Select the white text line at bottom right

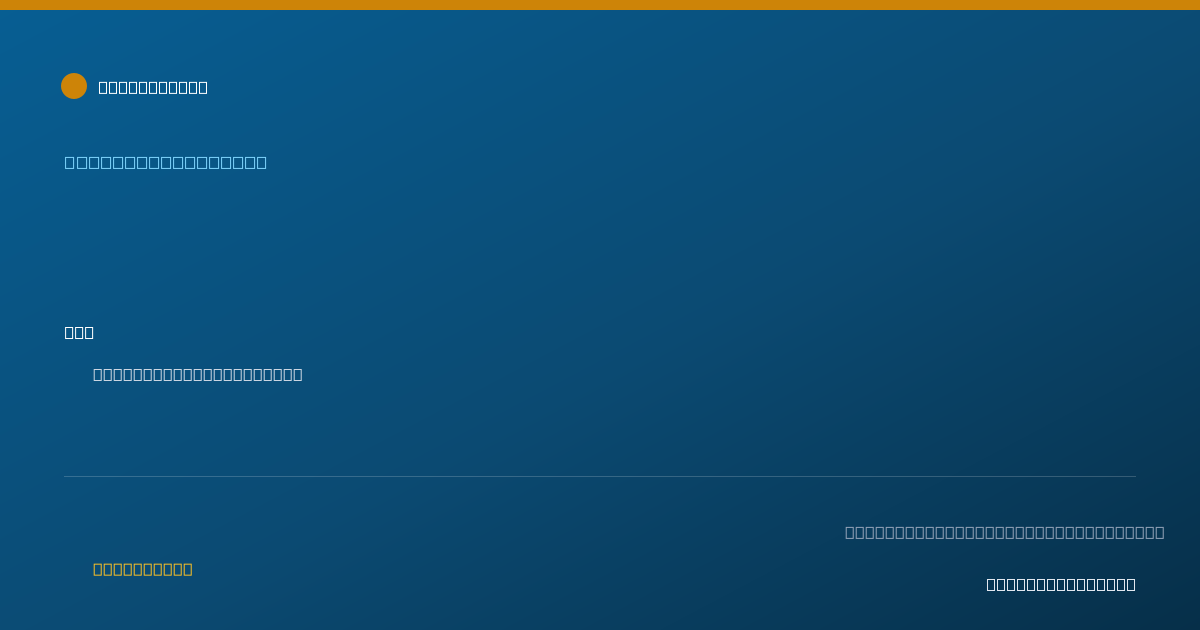coord(1061,584)
